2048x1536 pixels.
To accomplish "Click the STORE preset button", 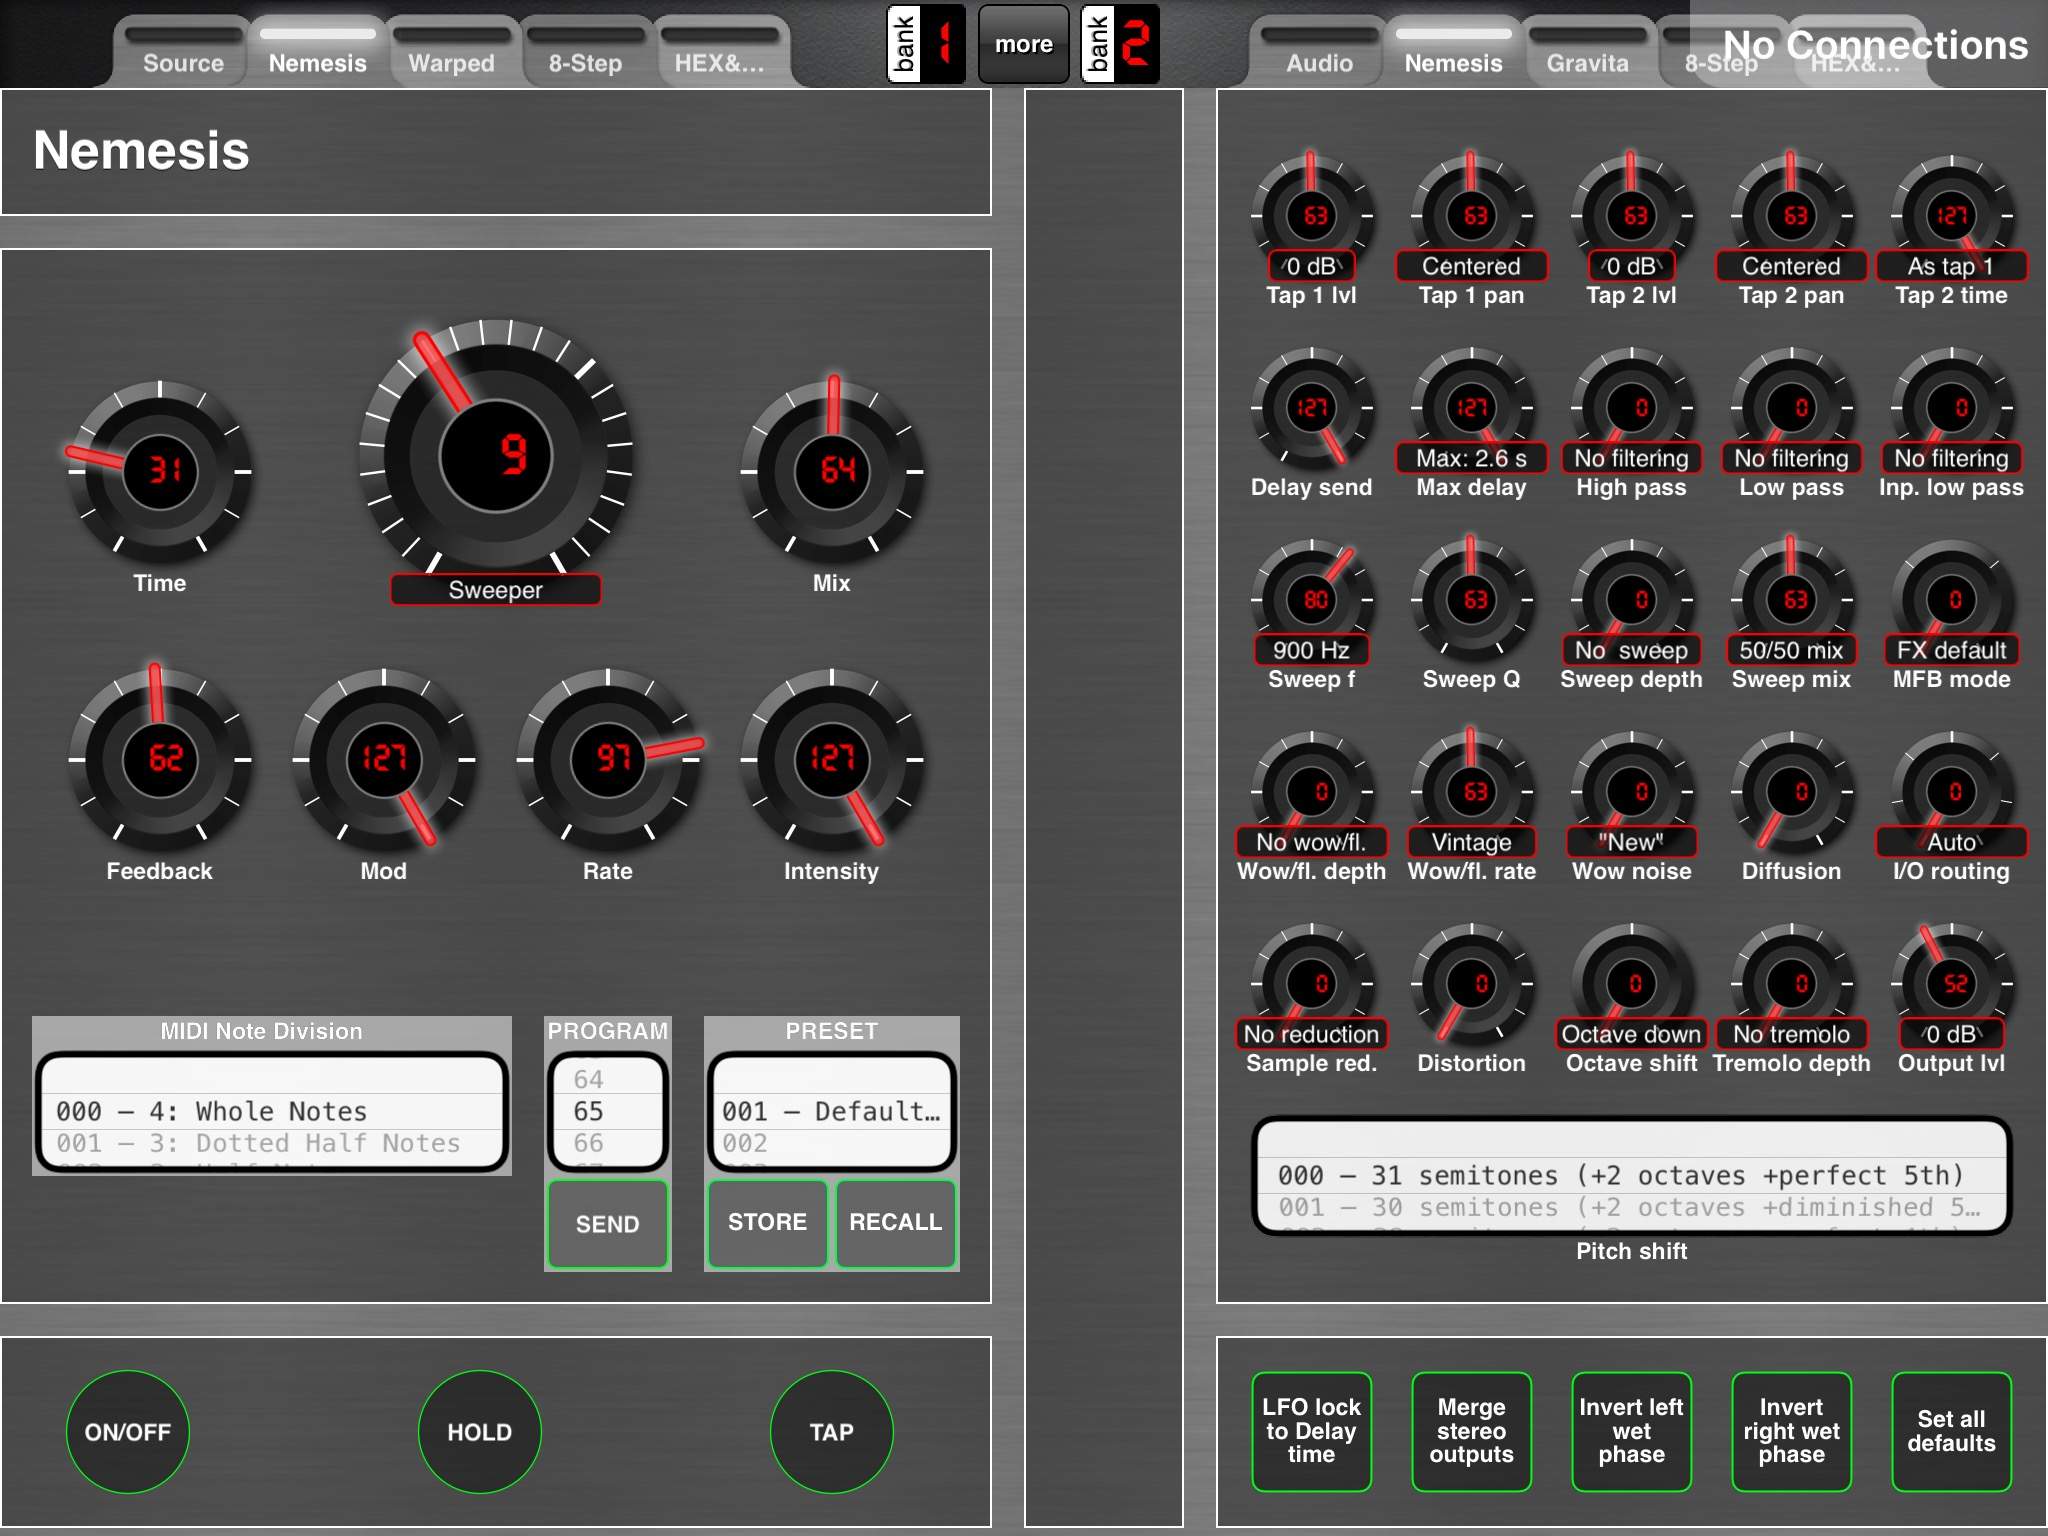I will pyautogui.click(x=767, y=1222).
